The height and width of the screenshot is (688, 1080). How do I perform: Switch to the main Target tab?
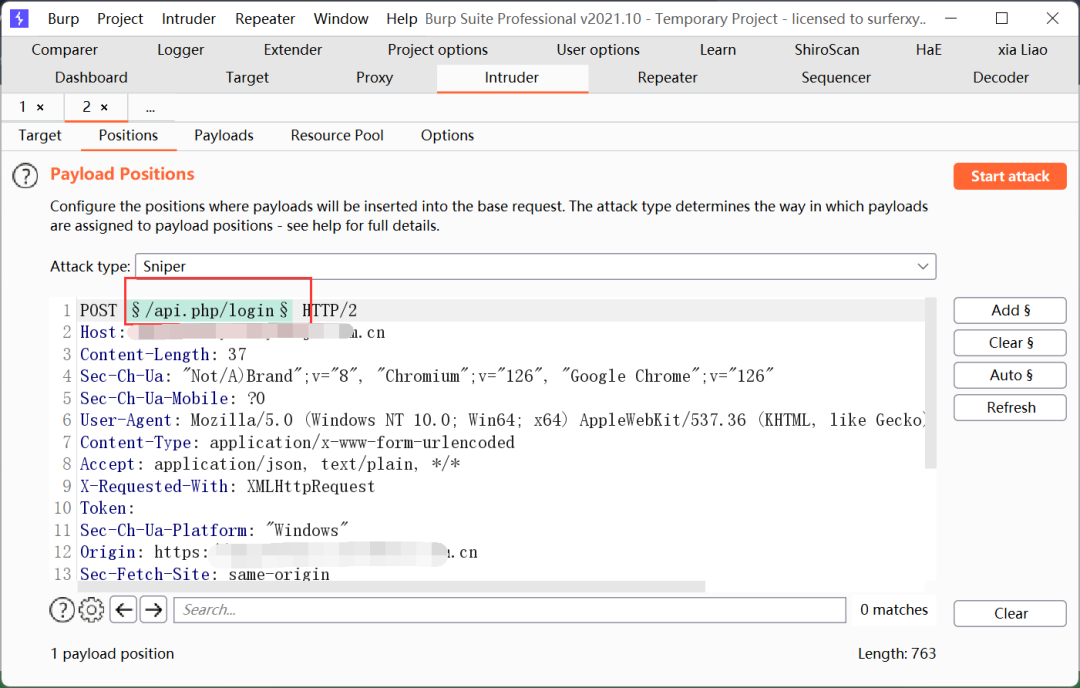[247, 78]
